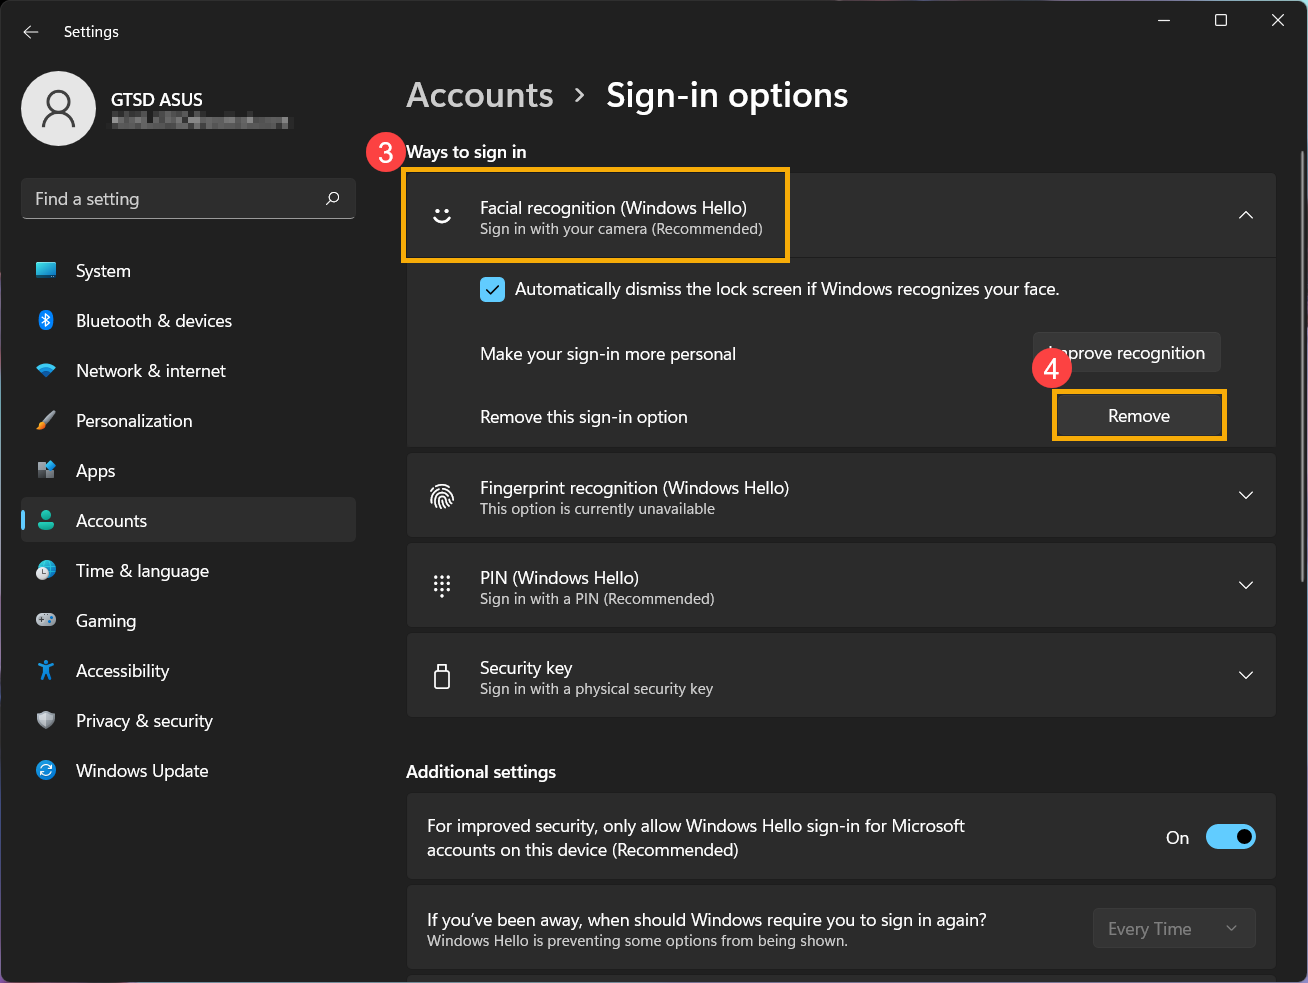The image size is (1308, 983).
Task: Select Accounts in the sidebar
Action: tap(188, 520)
